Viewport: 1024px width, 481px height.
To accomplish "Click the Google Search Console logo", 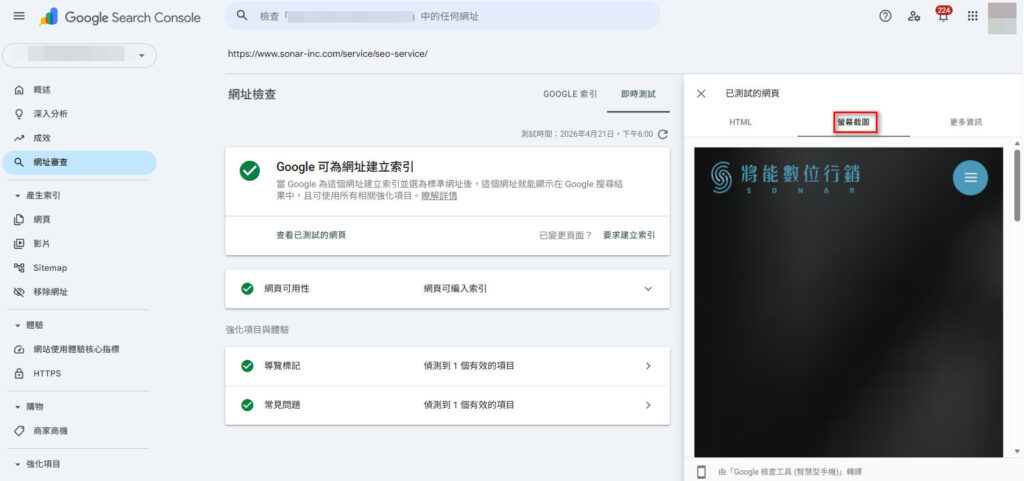I will [120, 17].
